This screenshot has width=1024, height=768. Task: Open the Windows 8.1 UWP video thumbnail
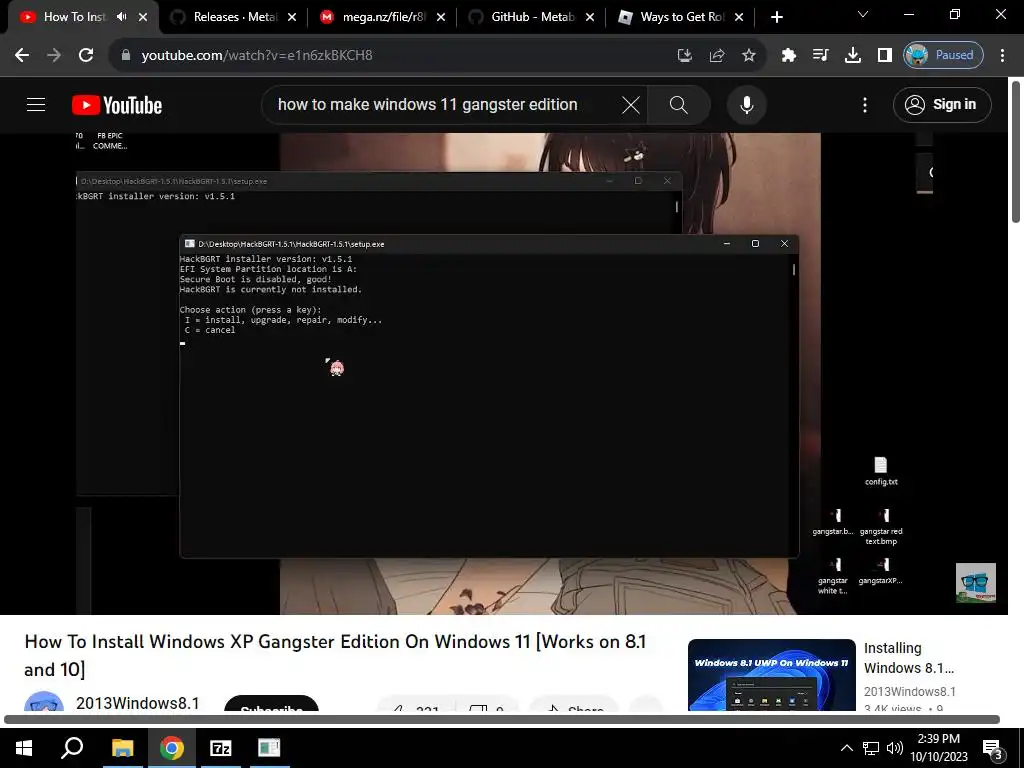[771, 675]
